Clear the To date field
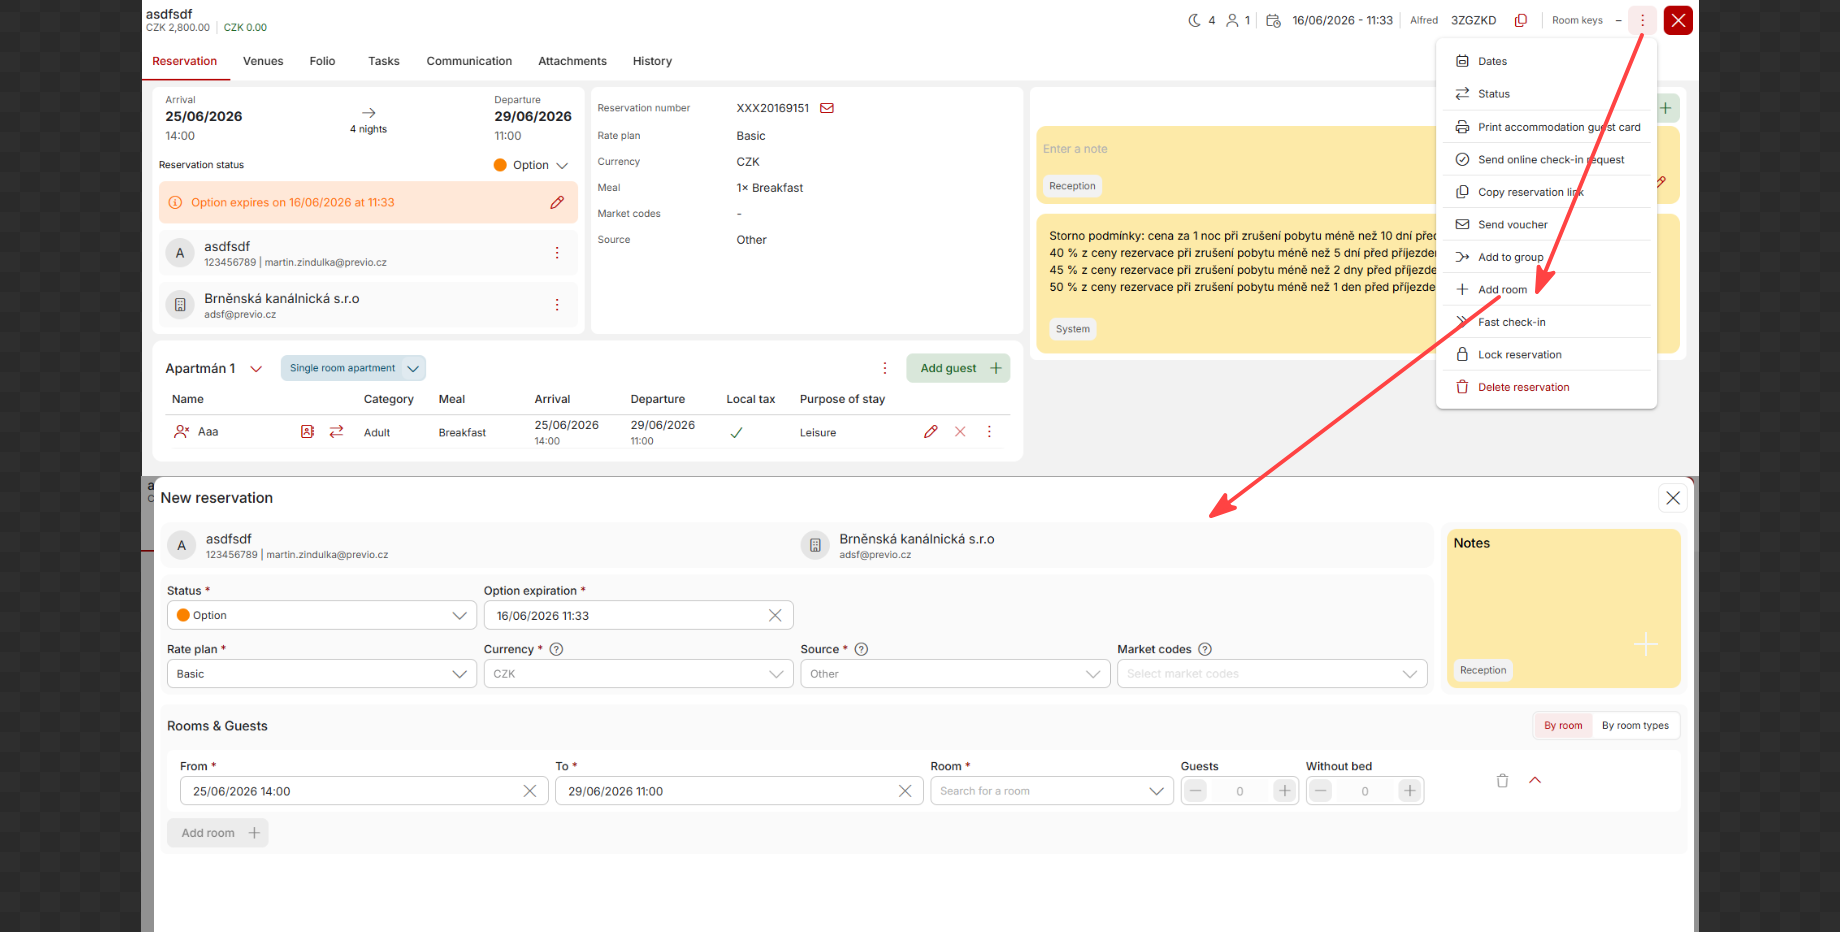Screen dimensions: 1840x932 point(905,791)
